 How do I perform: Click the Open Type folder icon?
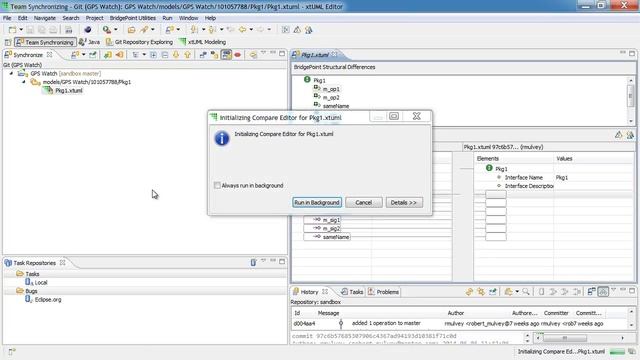131,30
